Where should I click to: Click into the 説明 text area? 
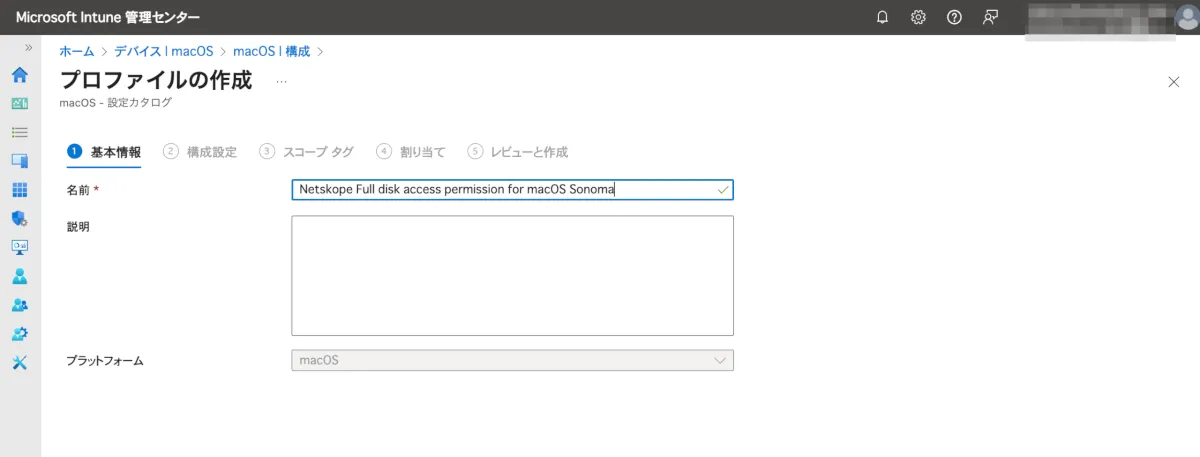click(512, 276)
